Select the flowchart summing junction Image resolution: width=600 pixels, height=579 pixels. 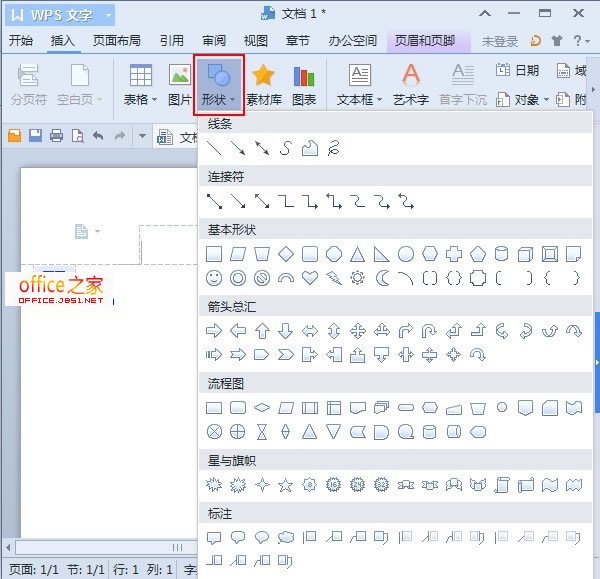tap(214, 432)
